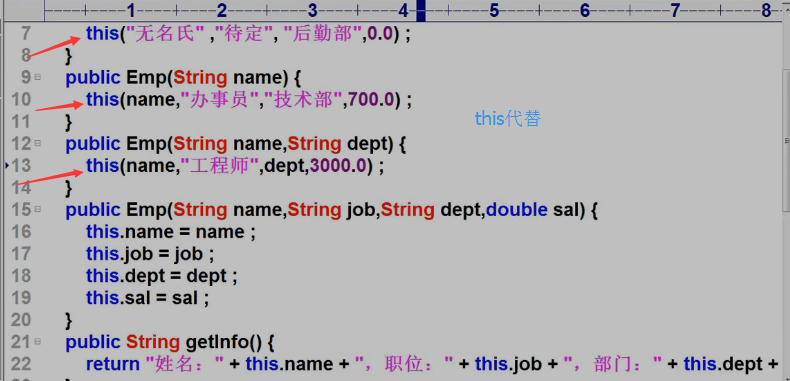The image size is (790, 381).
Task: Place the cursor in the string "待定"
Action: [x=242, y=34]
